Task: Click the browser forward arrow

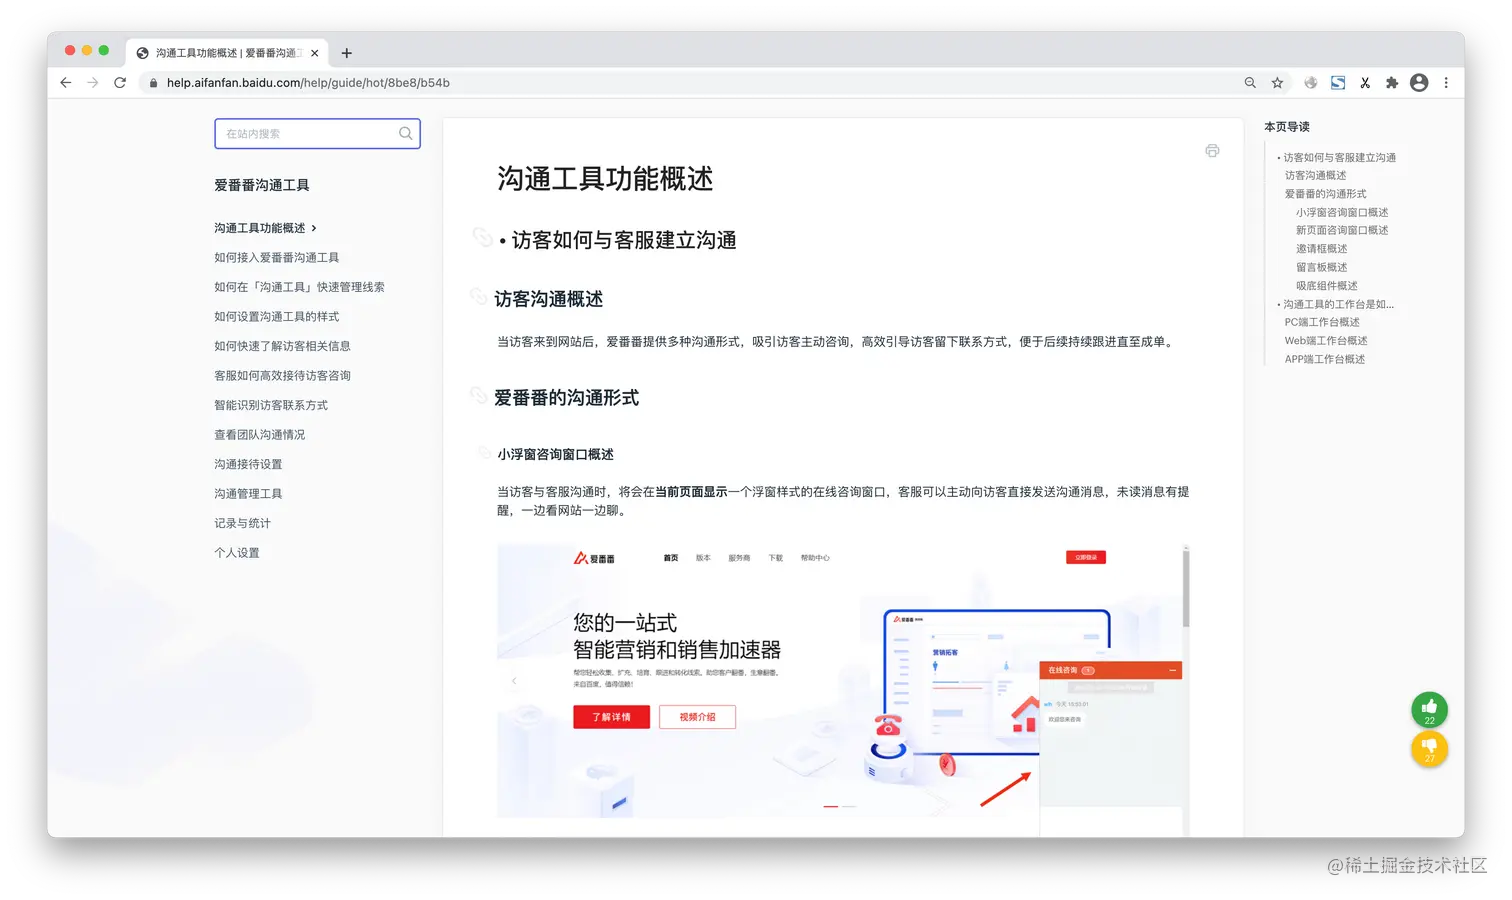Action: (x=93, y=83)
